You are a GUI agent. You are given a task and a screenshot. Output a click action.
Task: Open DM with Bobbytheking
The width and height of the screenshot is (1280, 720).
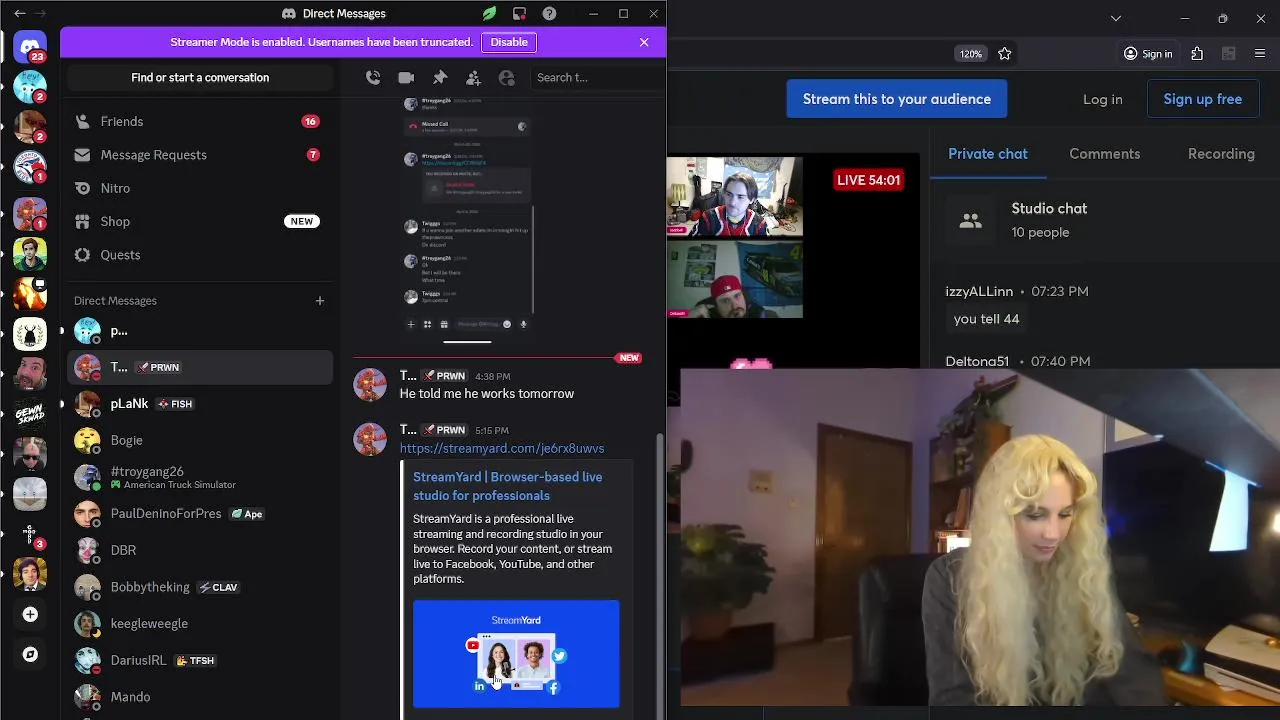pyautogui.click(x=200, y=587)
